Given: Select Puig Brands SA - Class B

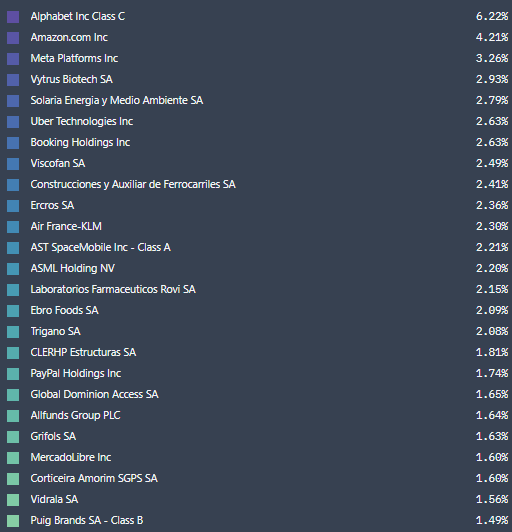Looking at the screenshot, I should coord(87,520).
